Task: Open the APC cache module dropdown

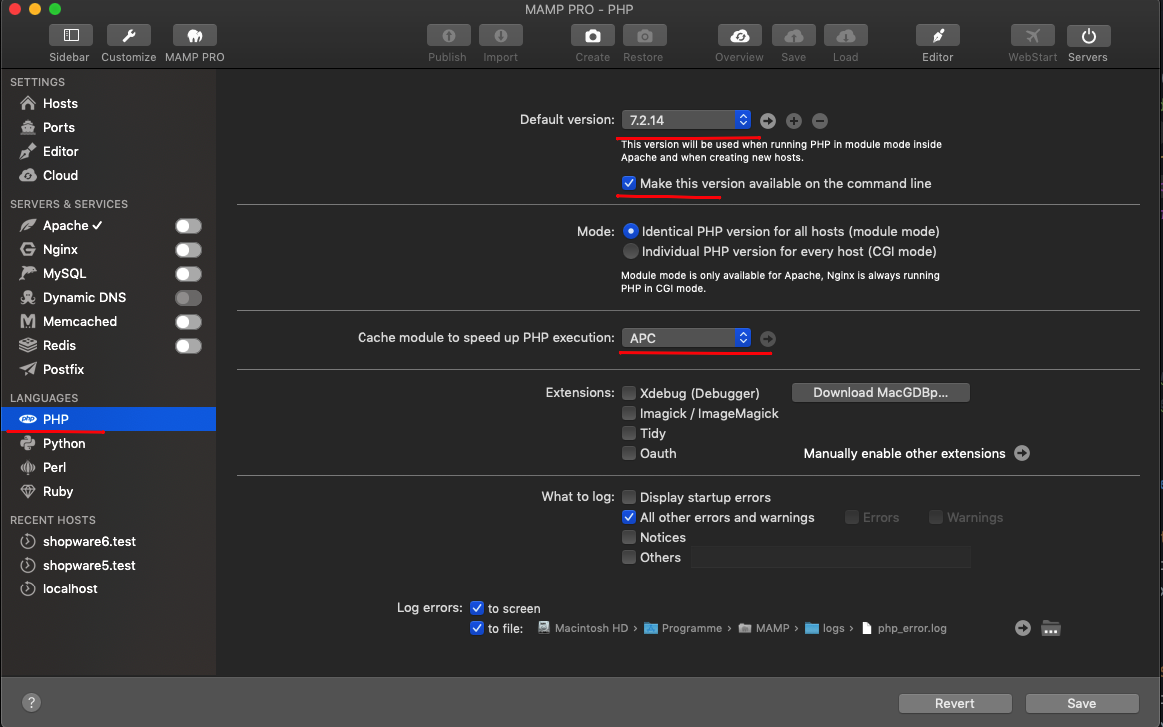Action: 686,338
